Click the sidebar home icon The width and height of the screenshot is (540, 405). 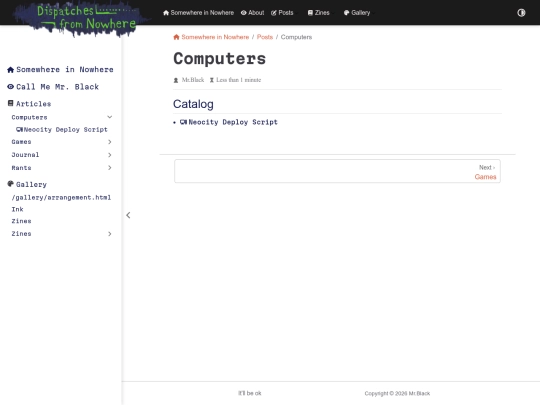(10, 70)
